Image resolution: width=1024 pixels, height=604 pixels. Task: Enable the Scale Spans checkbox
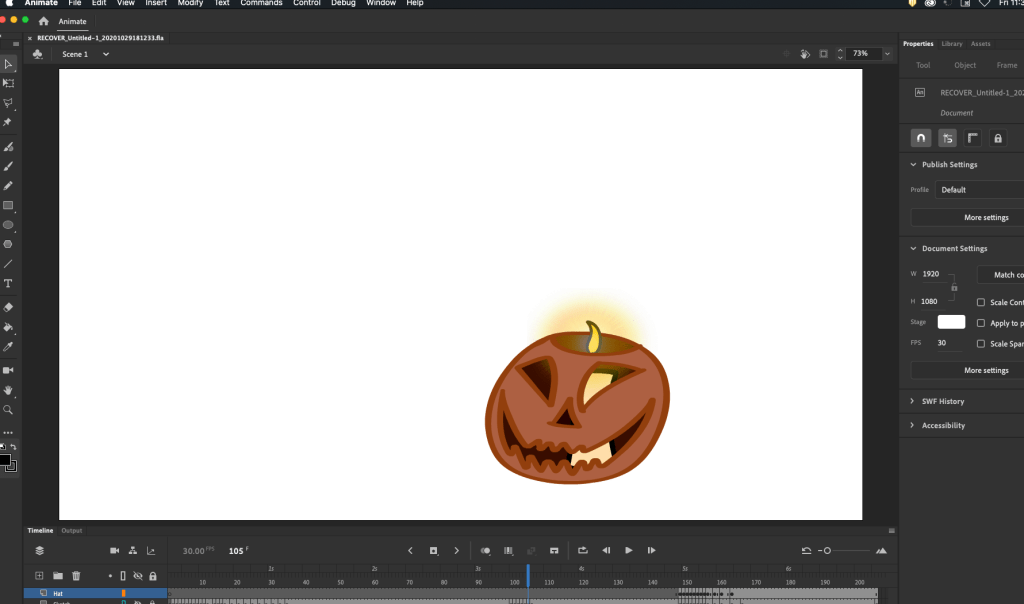pyautogui.click(x=980, y=344)
